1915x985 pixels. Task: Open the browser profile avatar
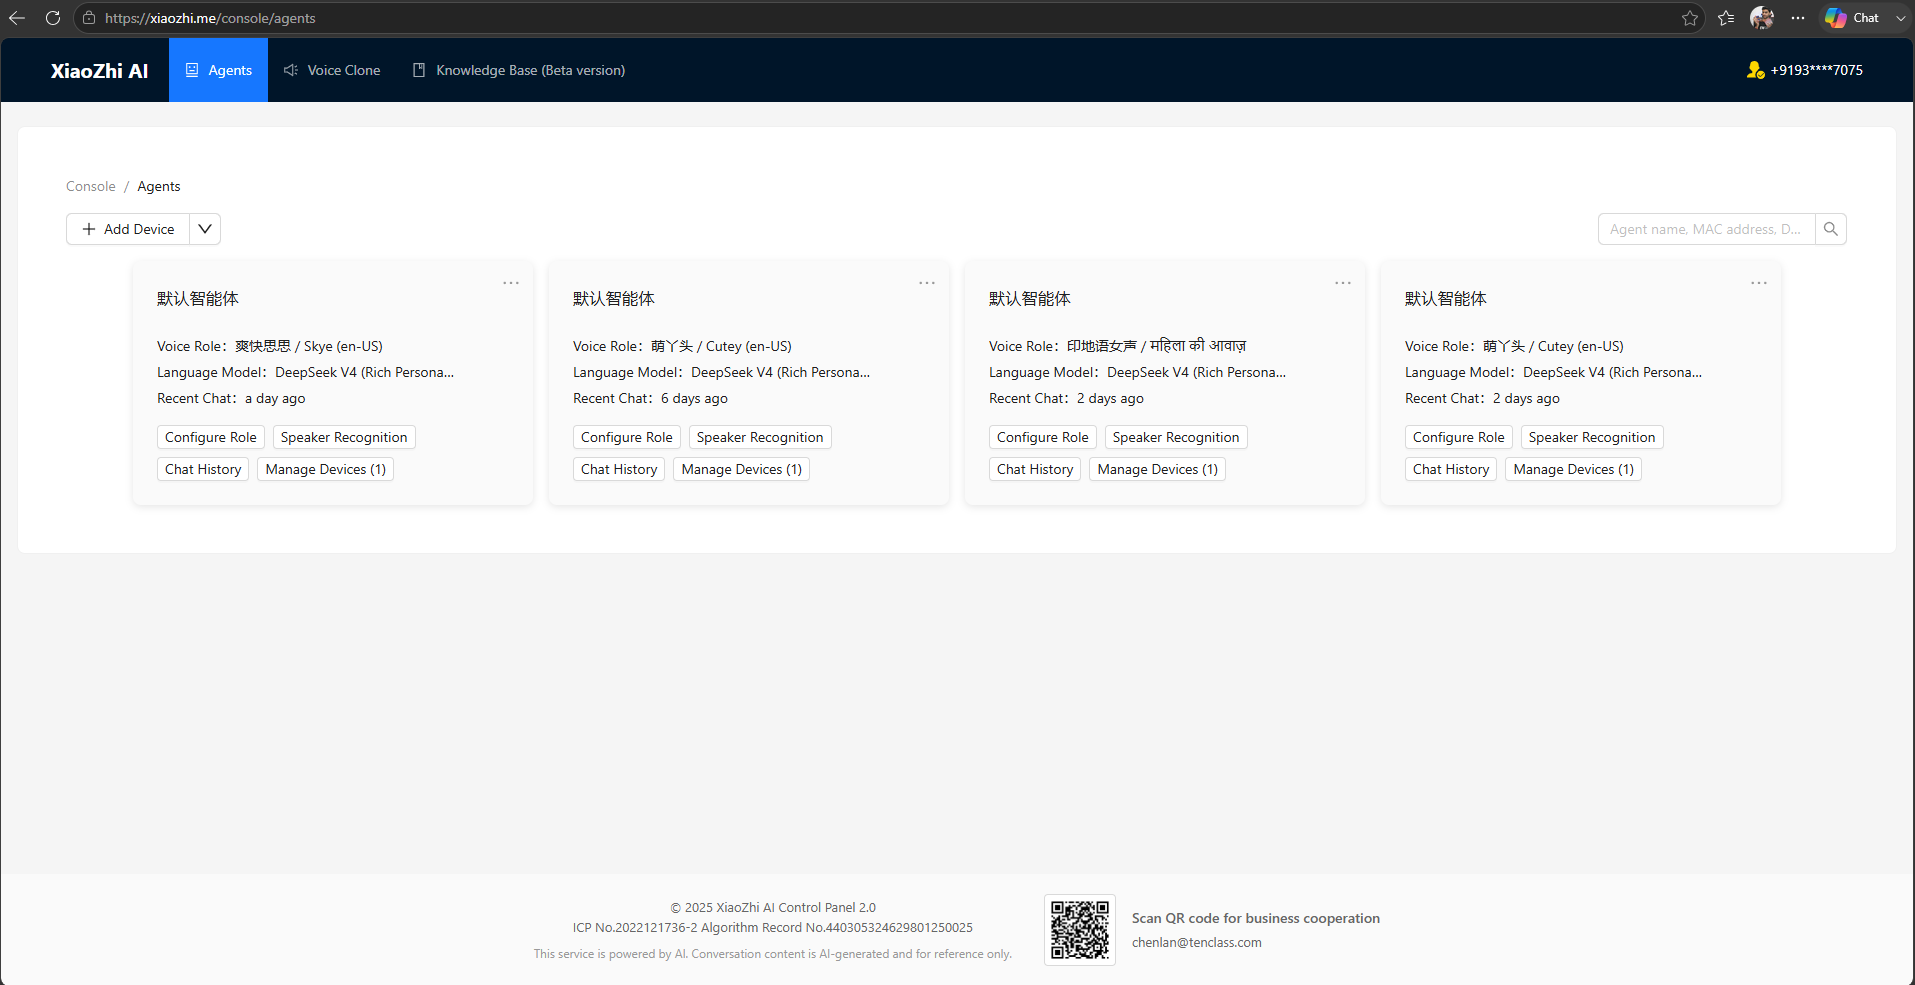1762,18
